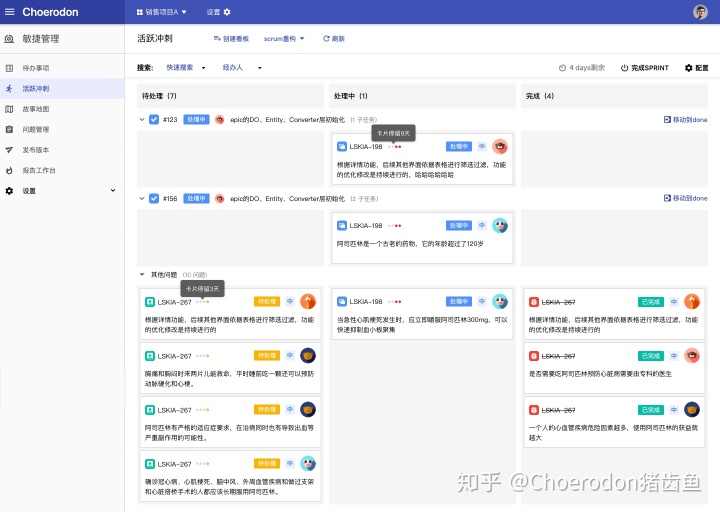This screenshot has height=512, width=720.
Task: Open the project switcher dropdown in top bar
Action: tap(161, 12)
